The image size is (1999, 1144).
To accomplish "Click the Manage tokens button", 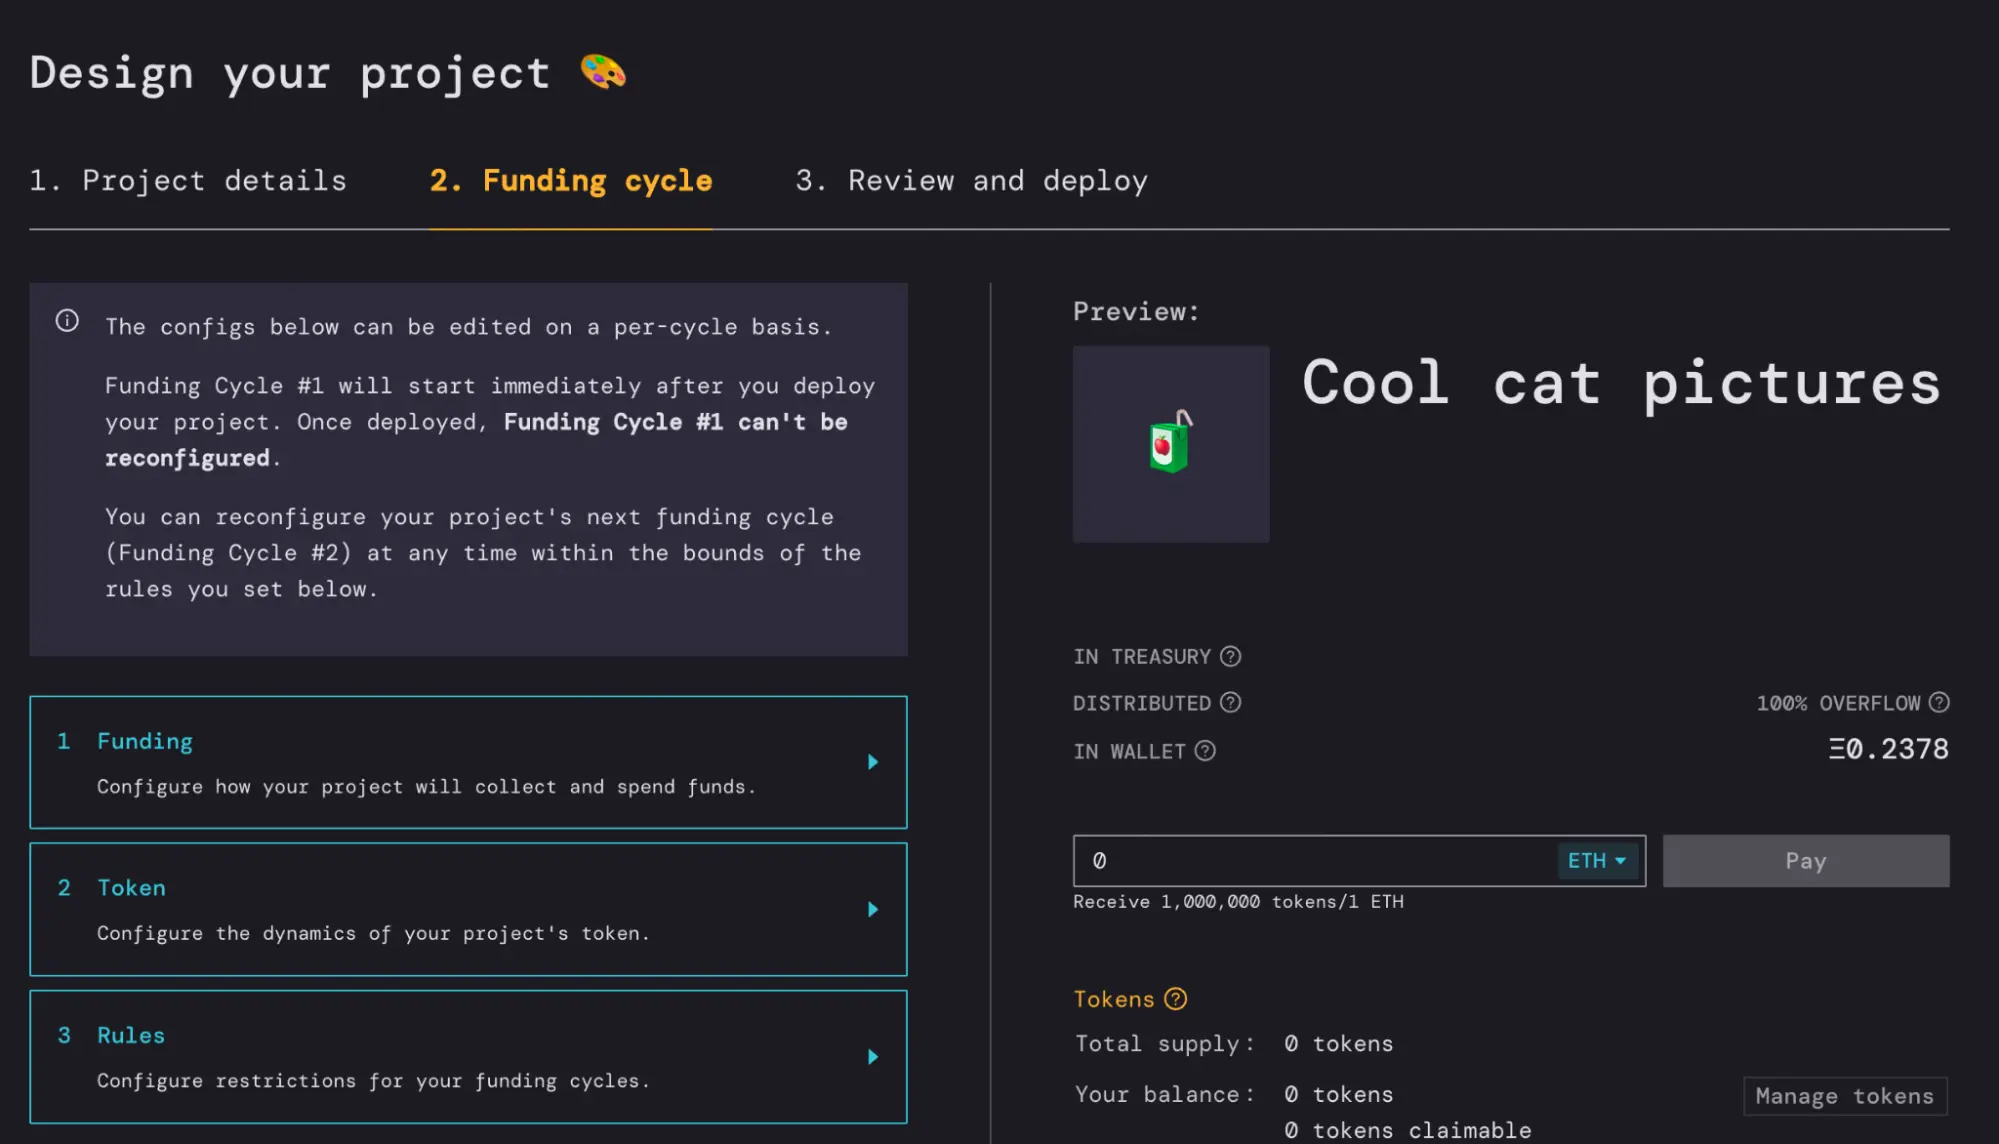I will click(1844, 1096).
